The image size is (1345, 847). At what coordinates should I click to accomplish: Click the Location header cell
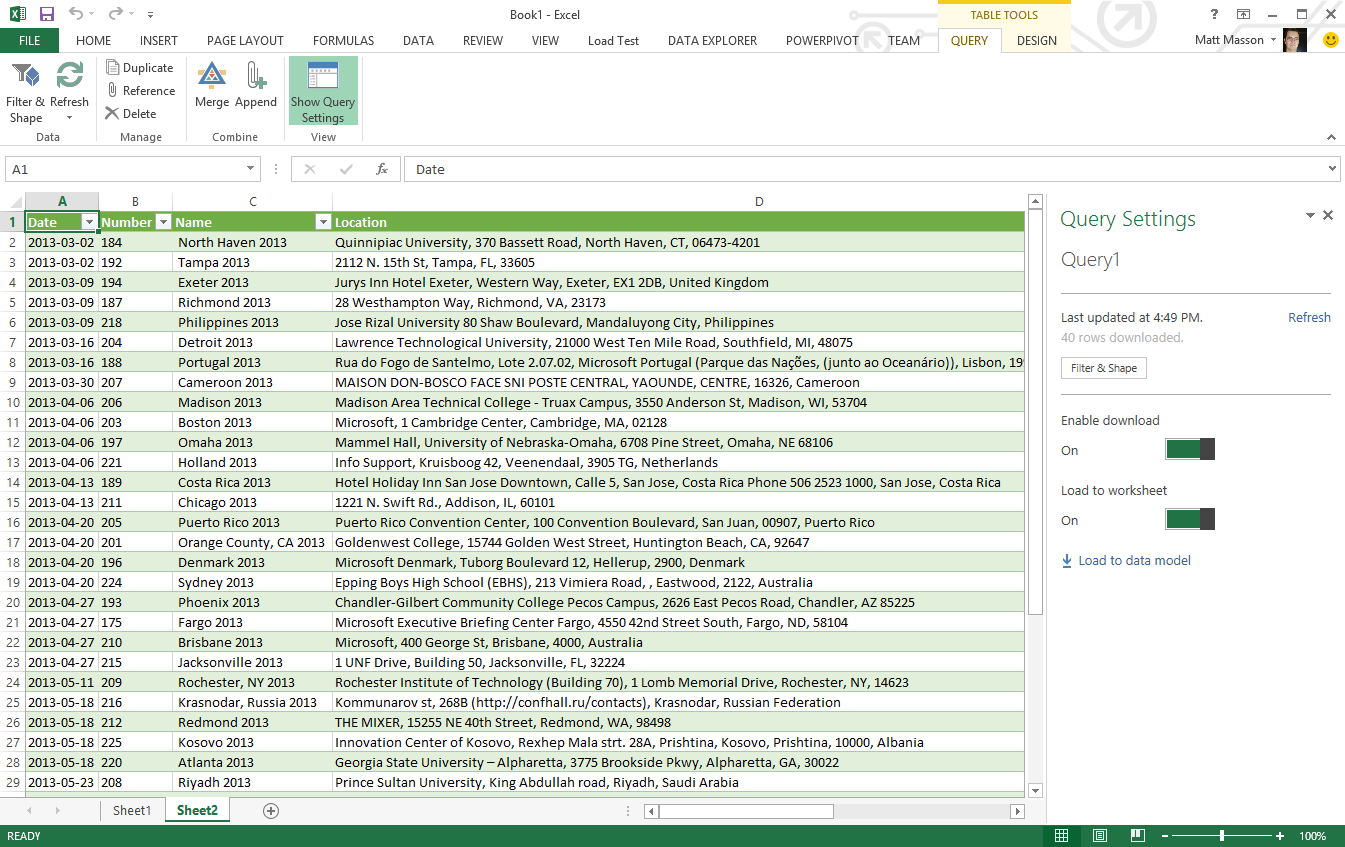[x=679, y=222]
